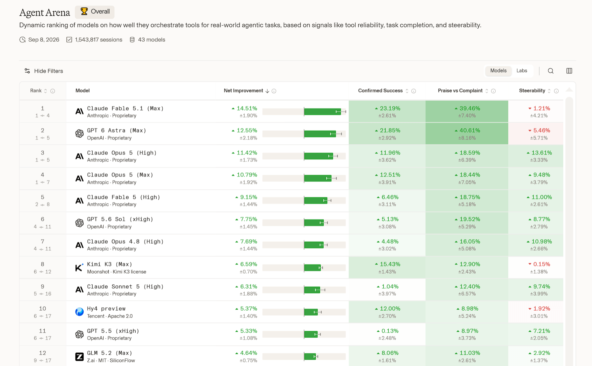Click the rank 8 cell for Kimi K3
The height and width of the screenshot is (366, 592).
tap(43, 267)
